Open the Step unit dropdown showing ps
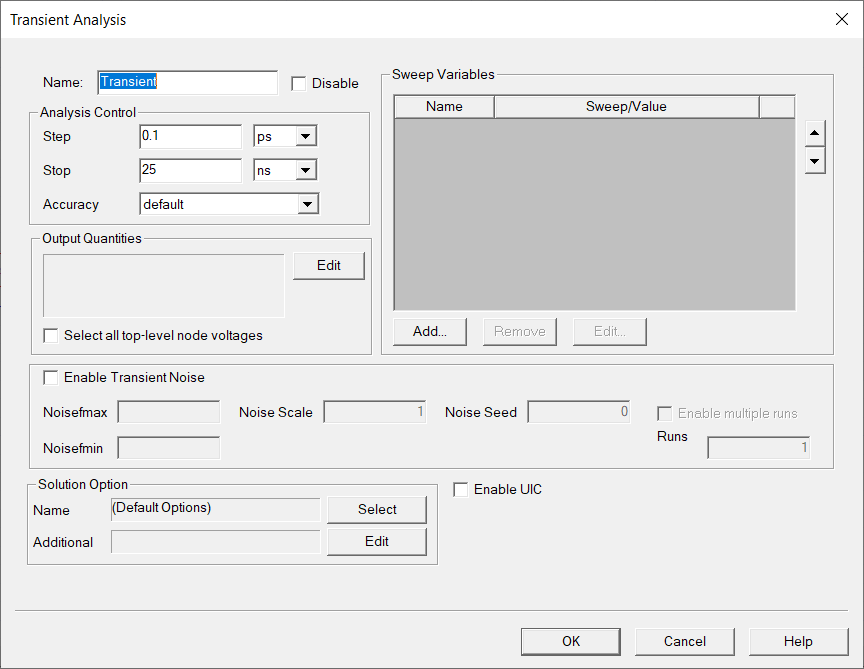This screenshot has height=669, width=864. point(305,136)
